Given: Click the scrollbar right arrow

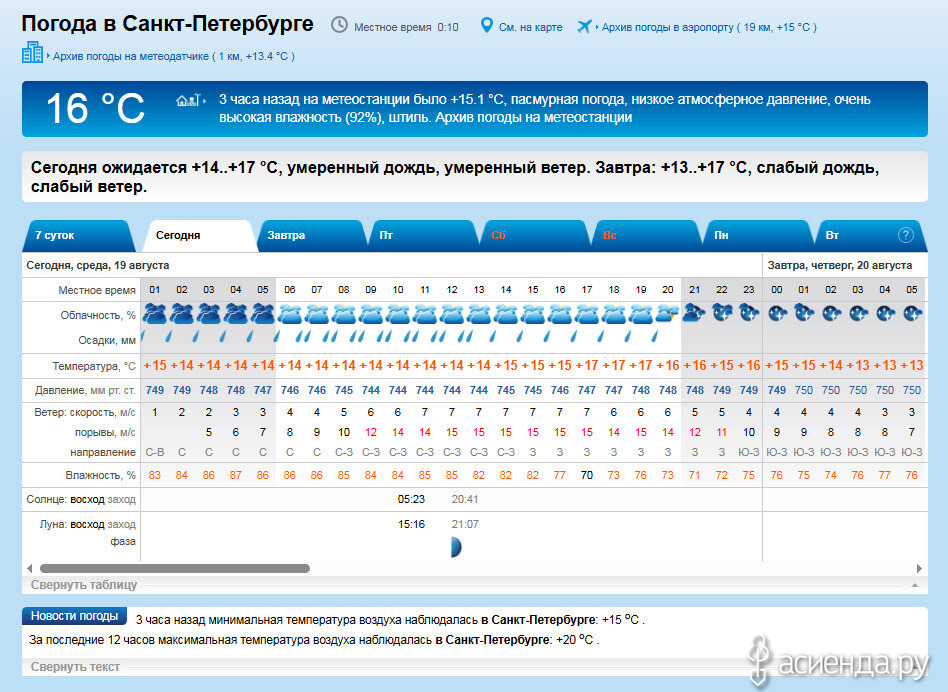Looking at the screenshot, I should [919, 568].
